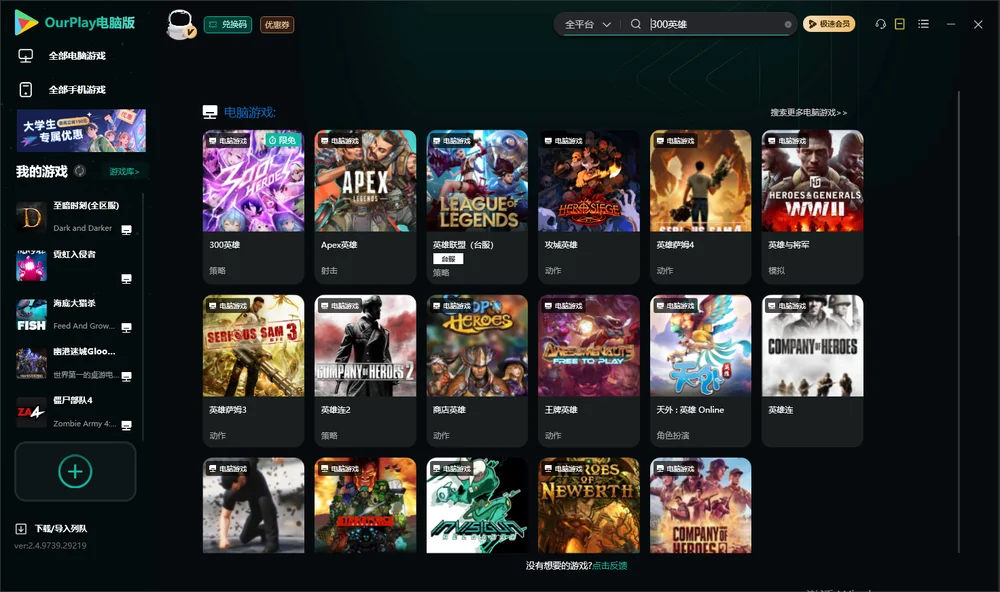
Task: Click the magnifier search icon
Action: pos(636,24)
